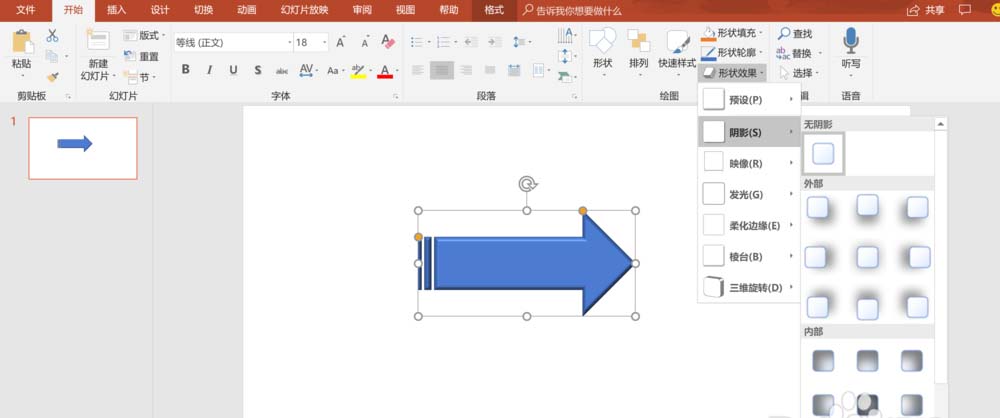Switch to Transitions (切换) tab
This screenshot has height=418, width=1000.
tap(203, 10)
